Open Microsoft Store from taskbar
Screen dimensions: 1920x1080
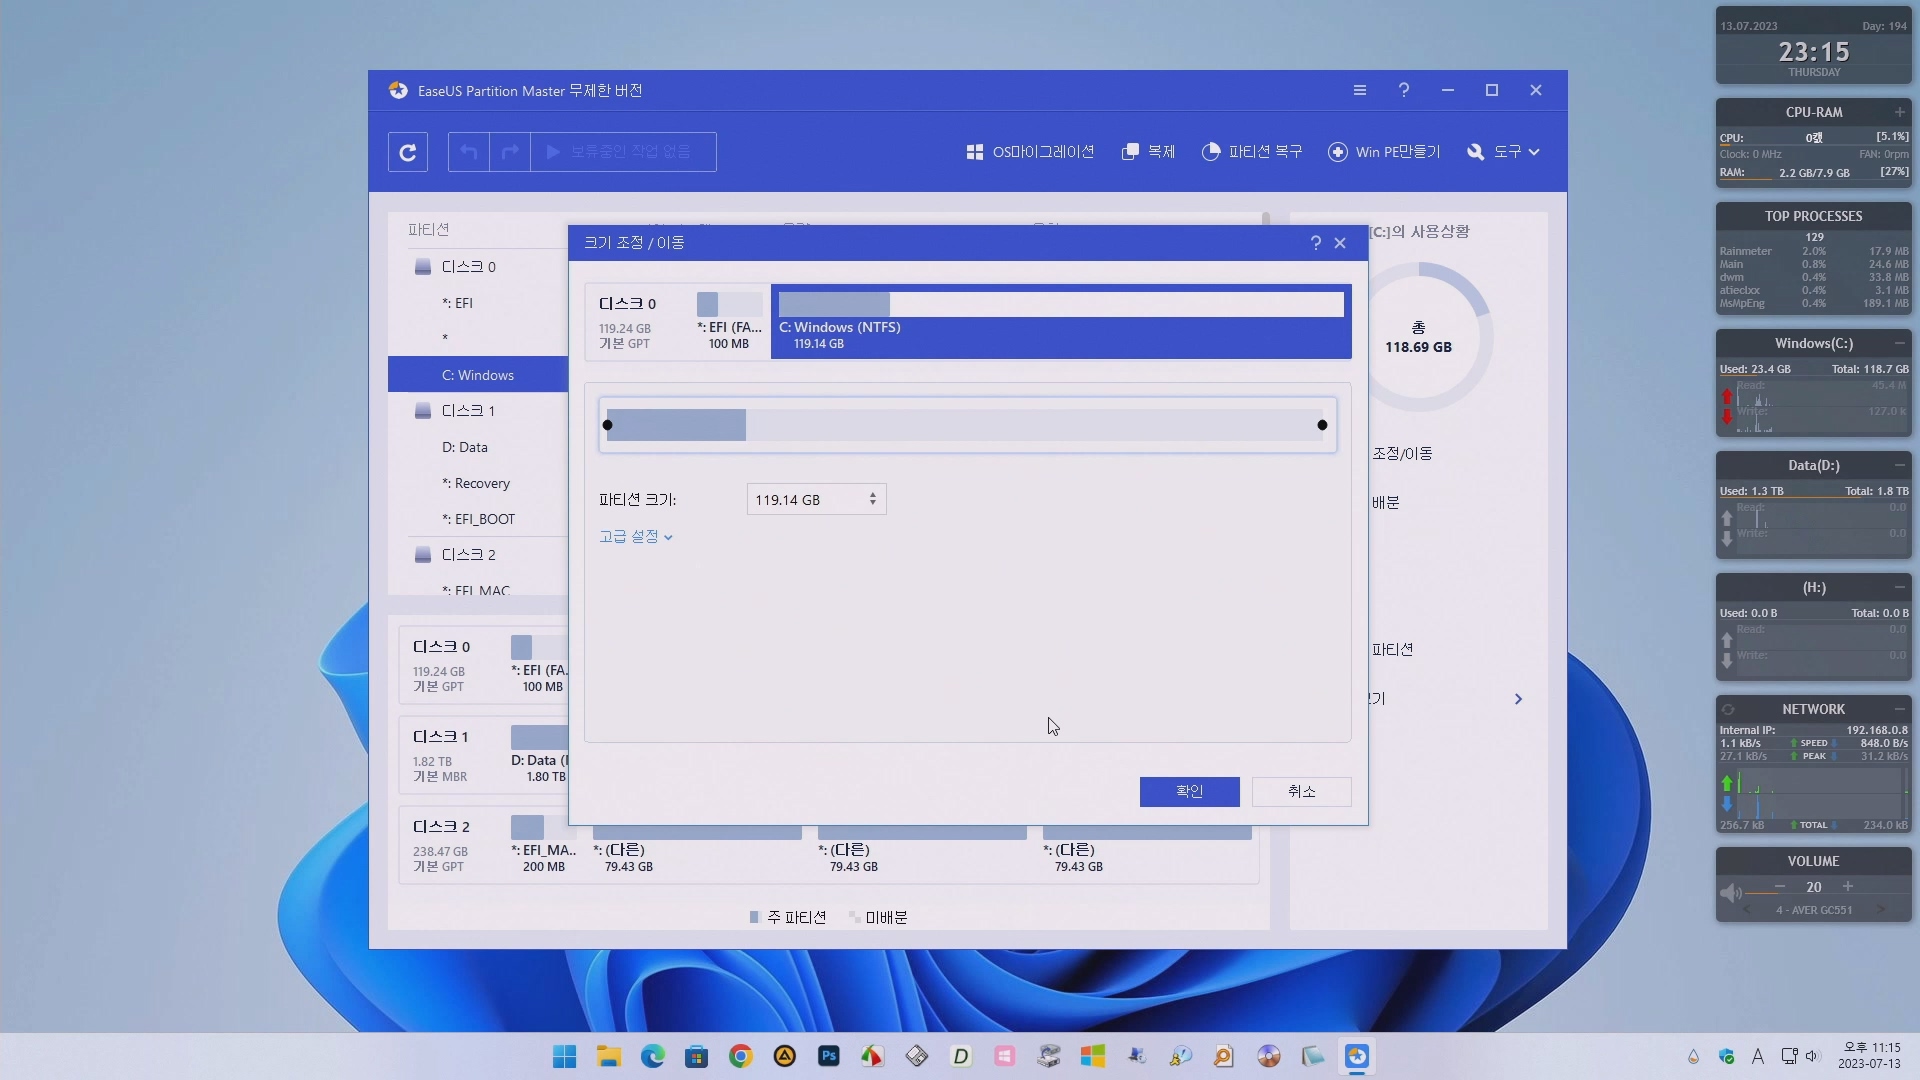[696, 1056]
